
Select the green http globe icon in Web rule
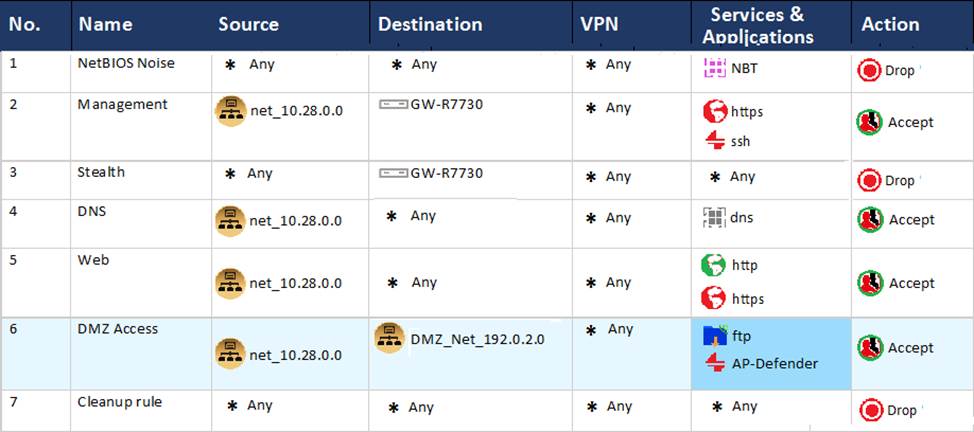click(x=714, y=265)
